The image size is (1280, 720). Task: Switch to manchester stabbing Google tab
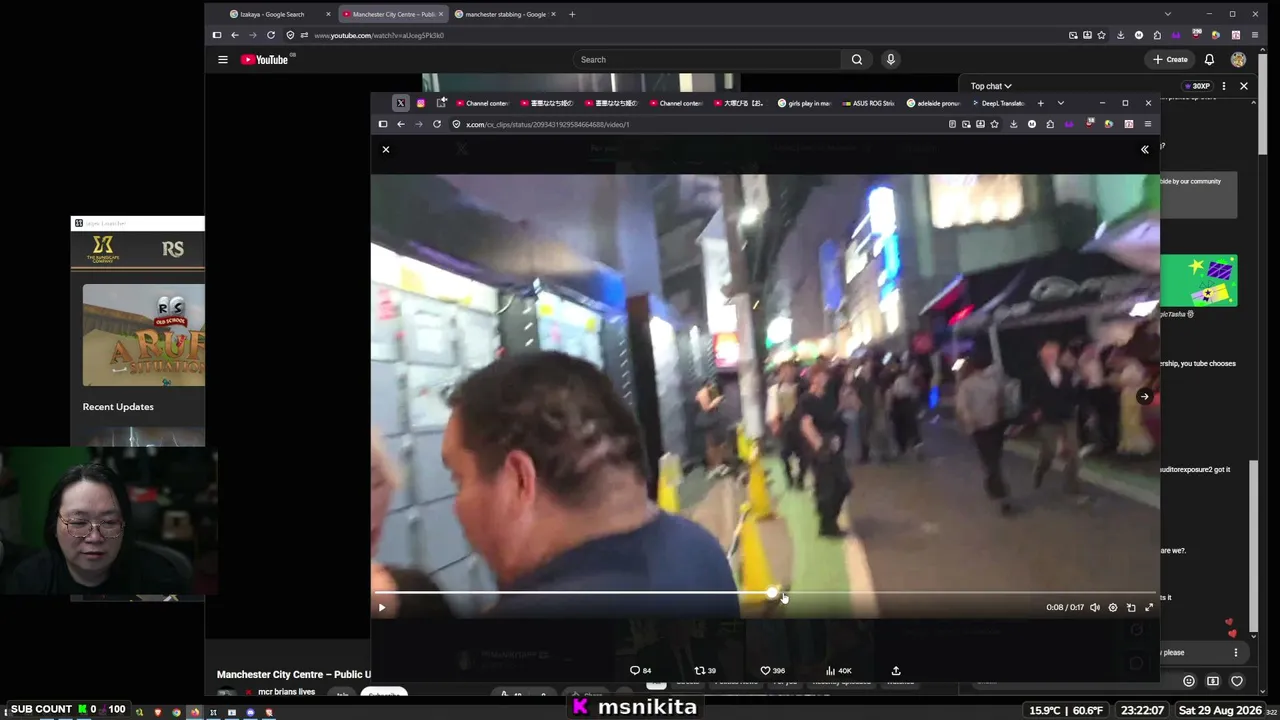505,14
